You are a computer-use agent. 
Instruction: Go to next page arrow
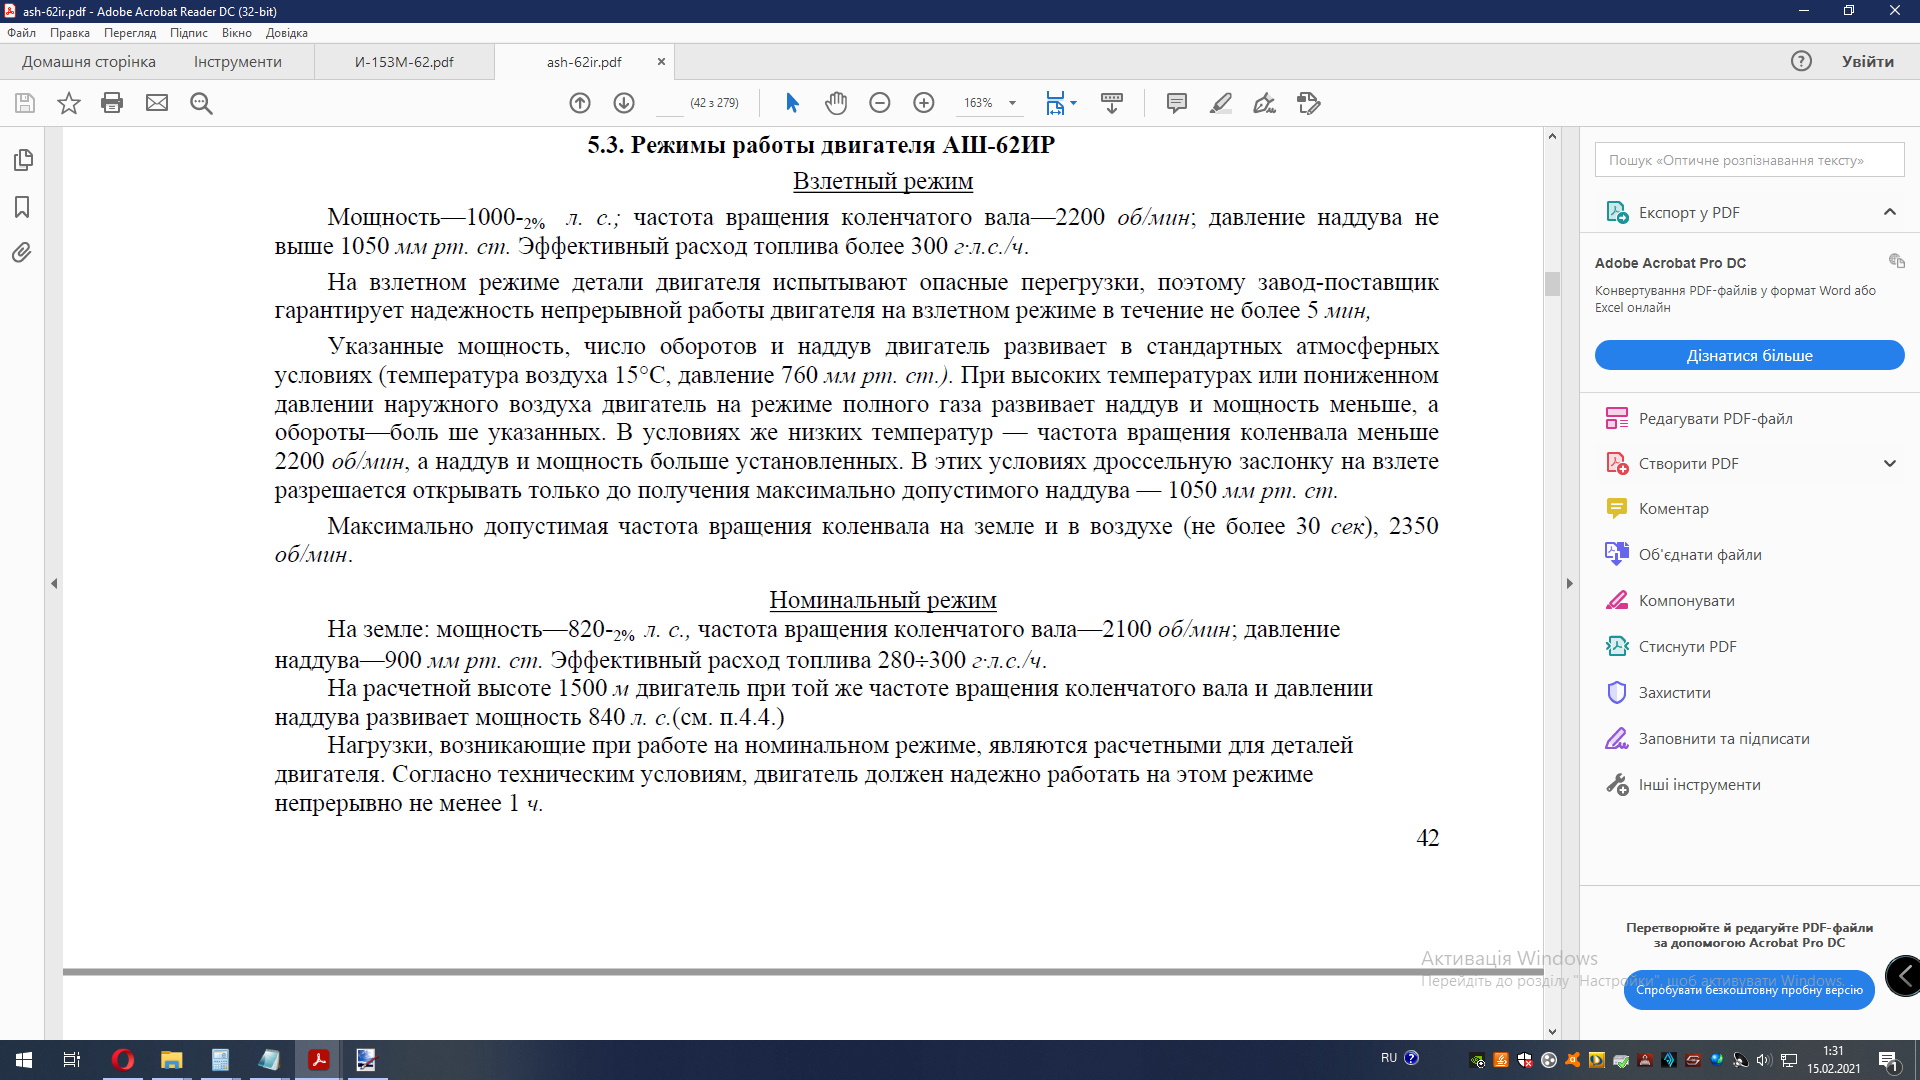click(x=624, y=103)
